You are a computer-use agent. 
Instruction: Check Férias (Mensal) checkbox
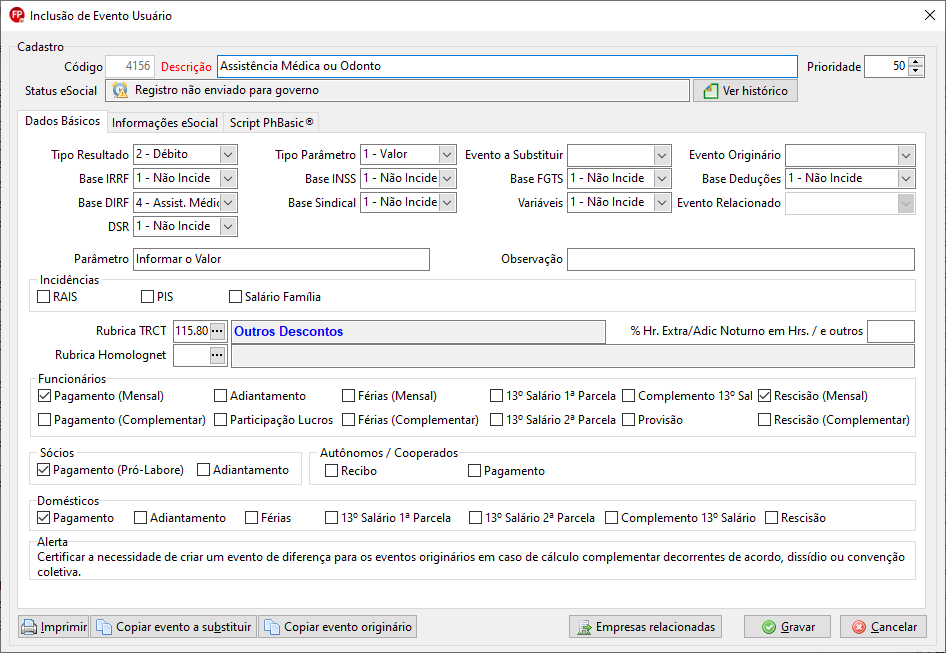[348, 396]
